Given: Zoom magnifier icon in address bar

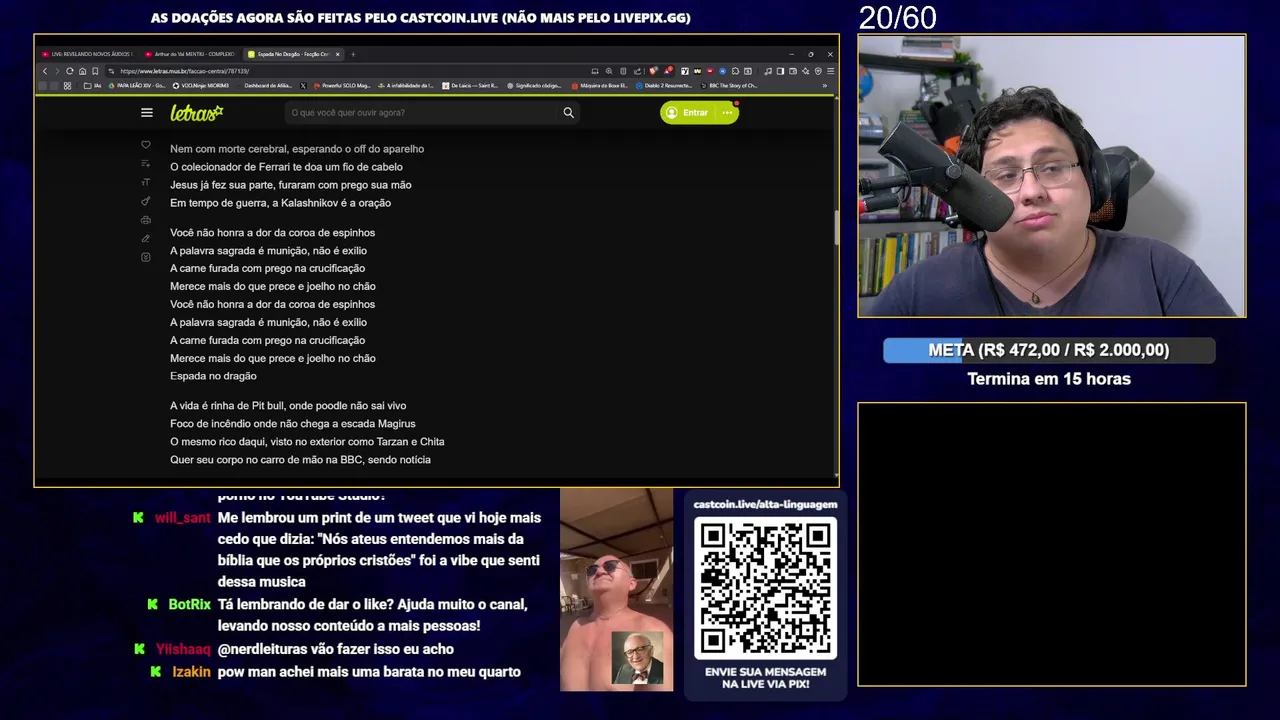Looking at the screenshot, I should [x=609, y=71].
